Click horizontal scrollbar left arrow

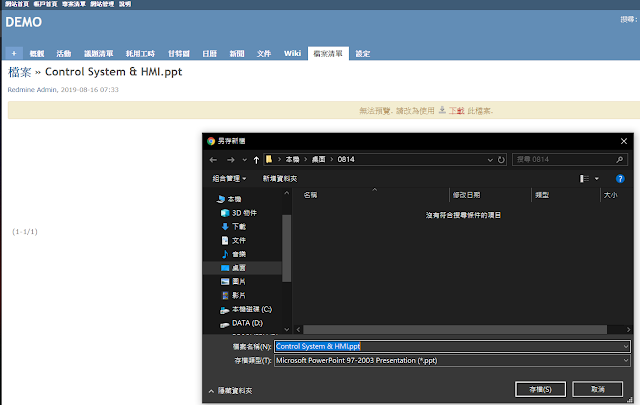point(298,329)
